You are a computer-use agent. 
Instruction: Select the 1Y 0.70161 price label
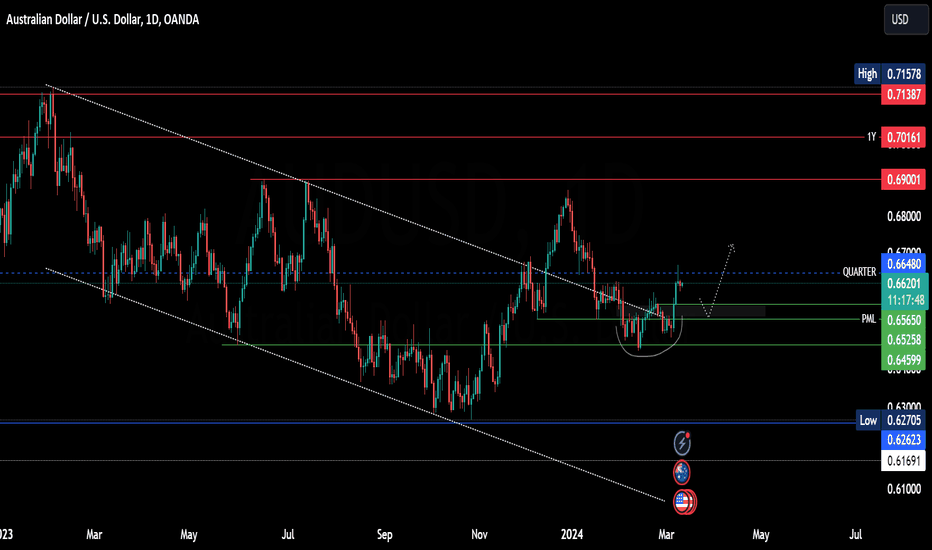[x=903, y=137]
